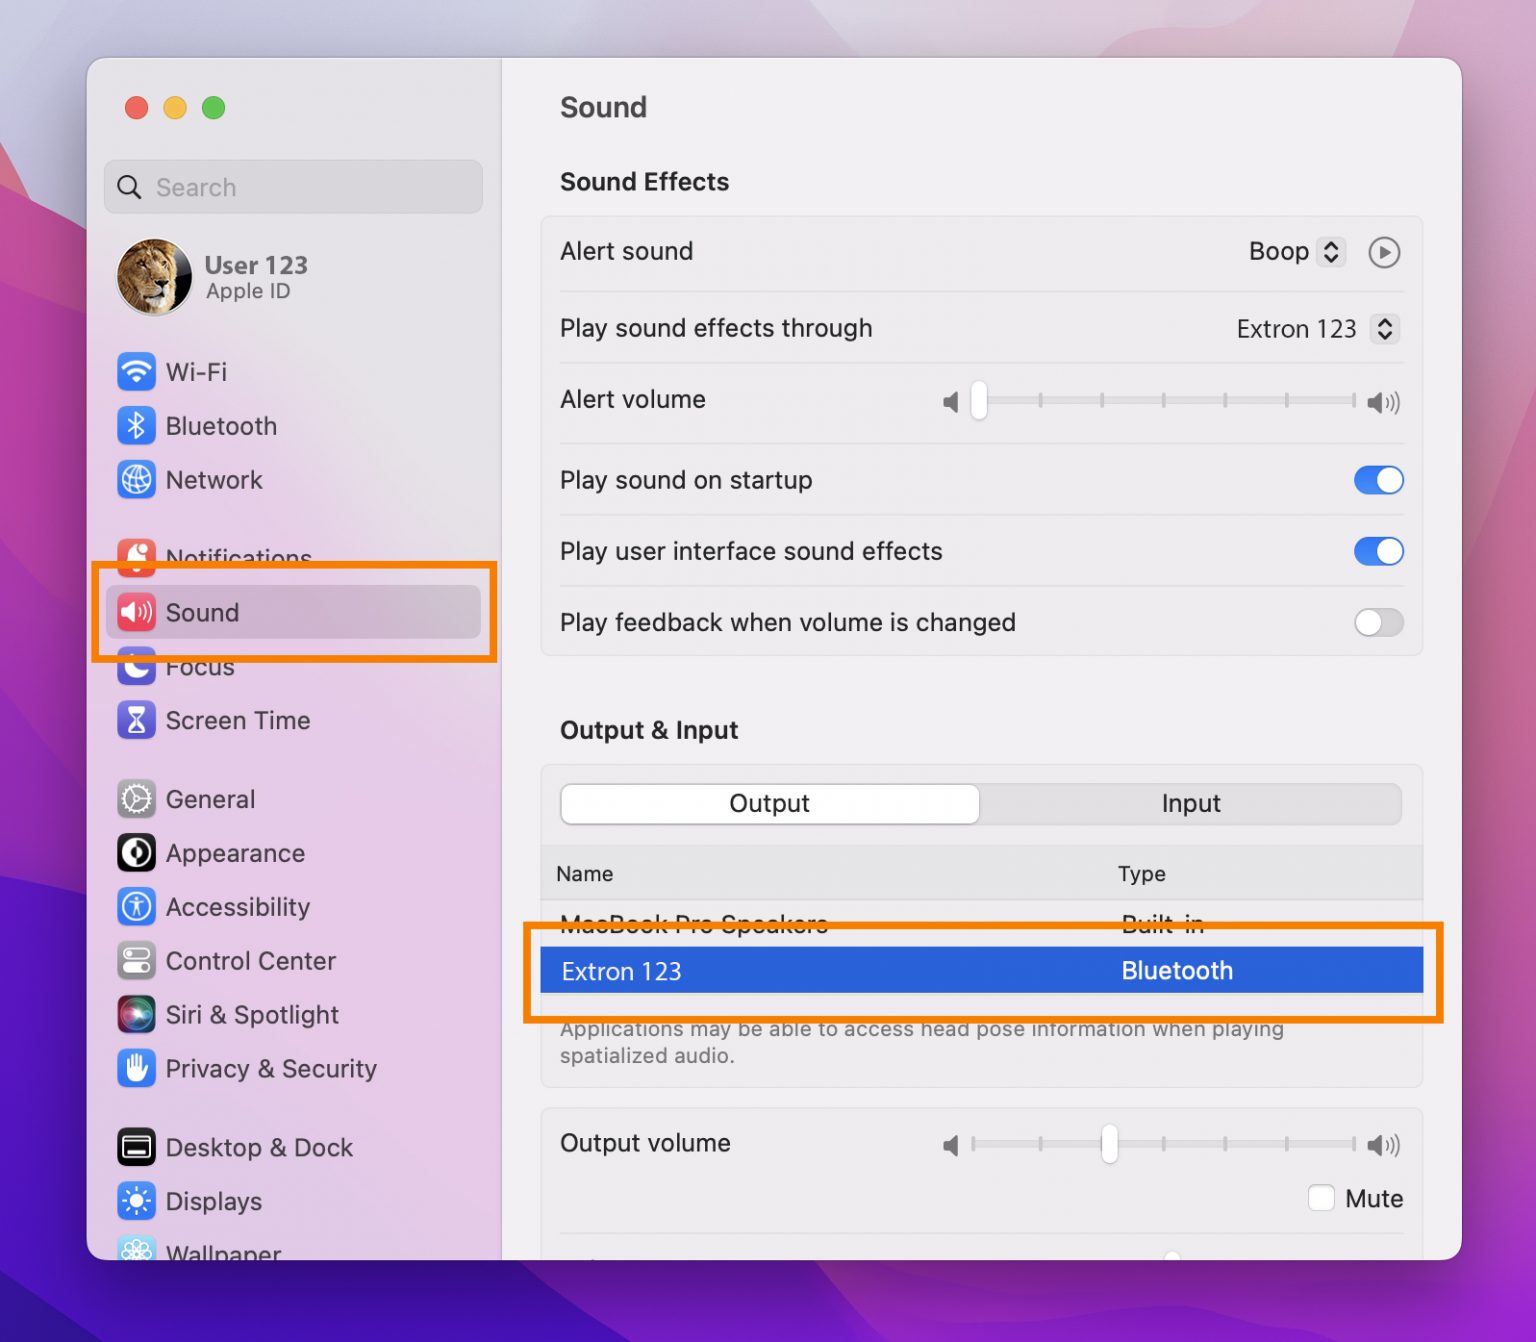Play a preview of the alert sound
This screenshot has height=1342, width=1536.
coord(1384,252)
